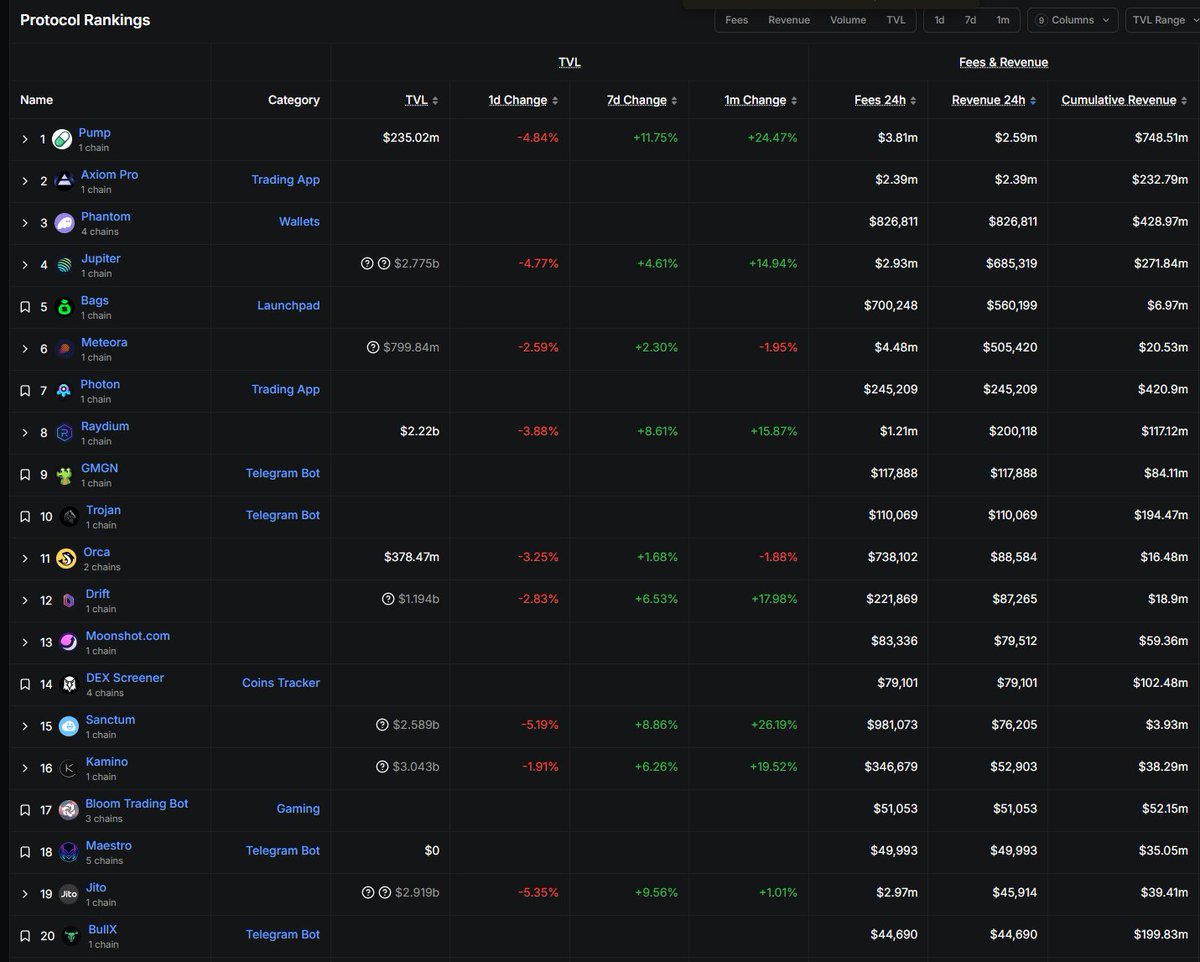Switch to the 1m time period

(1002, 20)
